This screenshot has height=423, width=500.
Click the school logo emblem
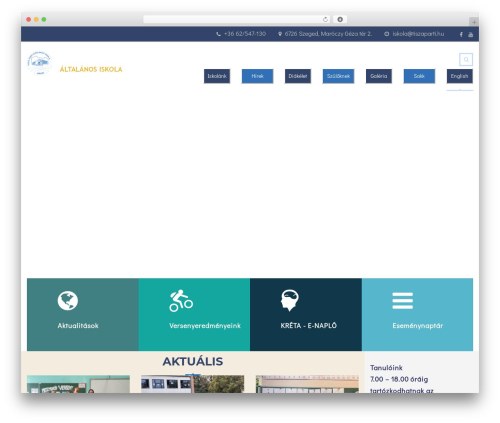point(39,63)
